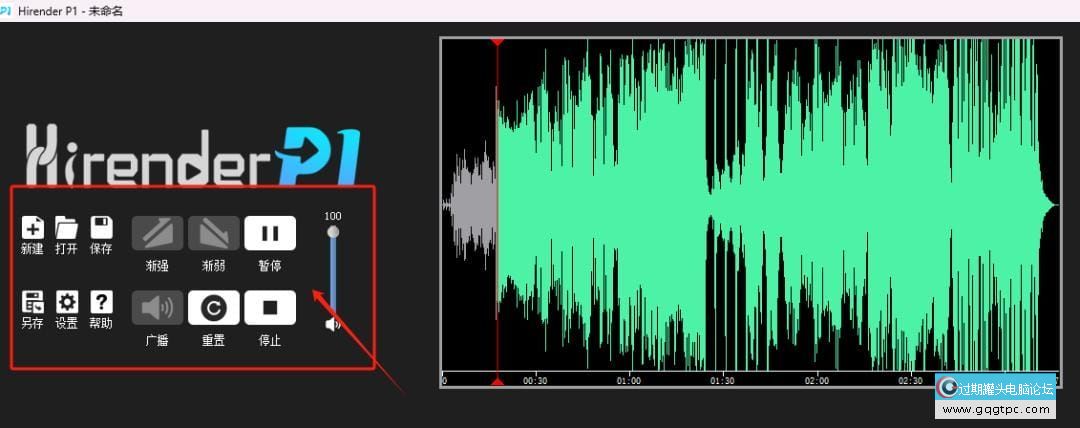Seek to 02:30 on the timeline ruler
1080x428 pixels.
point(911,380)
